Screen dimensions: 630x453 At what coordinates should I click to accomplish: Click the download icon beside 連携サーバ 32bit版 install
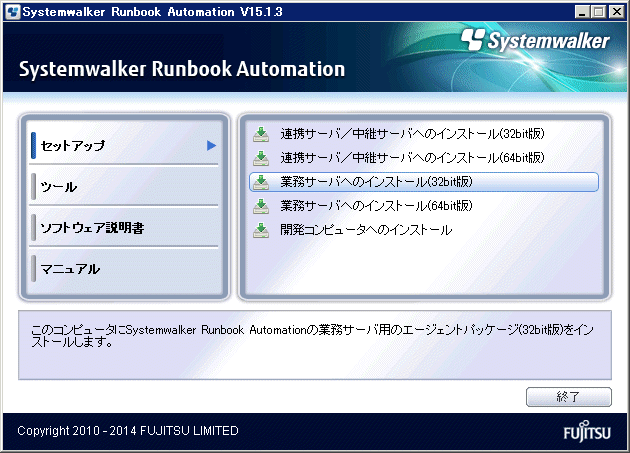point(261,134)
